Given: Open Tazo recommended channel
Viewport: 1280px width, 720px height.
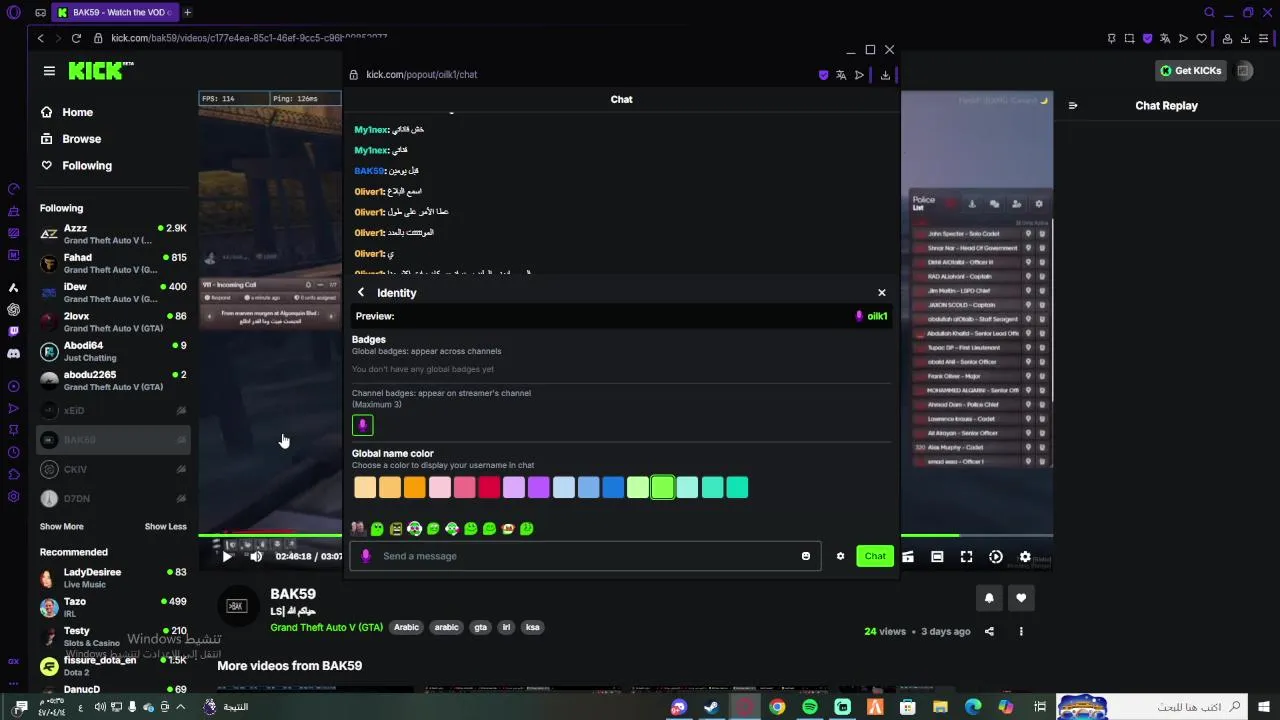Looking at the screenshot, I should click(x=113, y=607).
